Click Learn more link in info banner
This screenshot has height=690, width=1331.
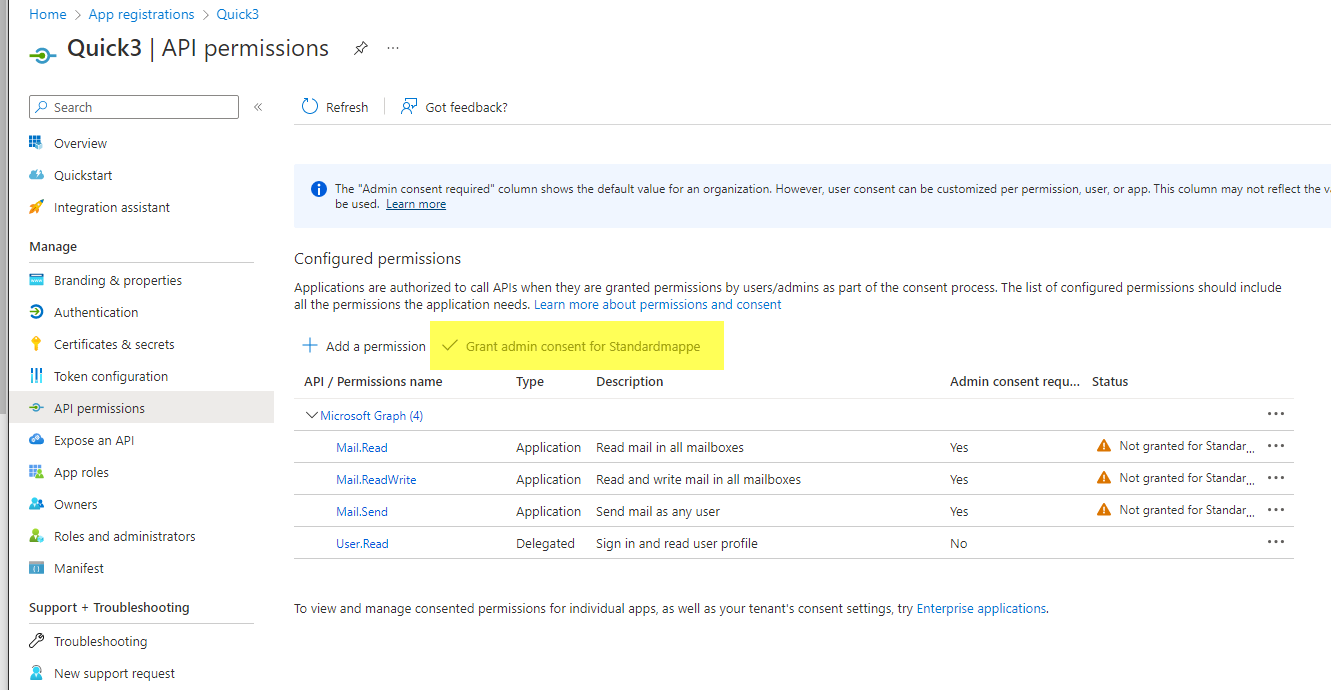pyautogui.click(x=416, y=204)
